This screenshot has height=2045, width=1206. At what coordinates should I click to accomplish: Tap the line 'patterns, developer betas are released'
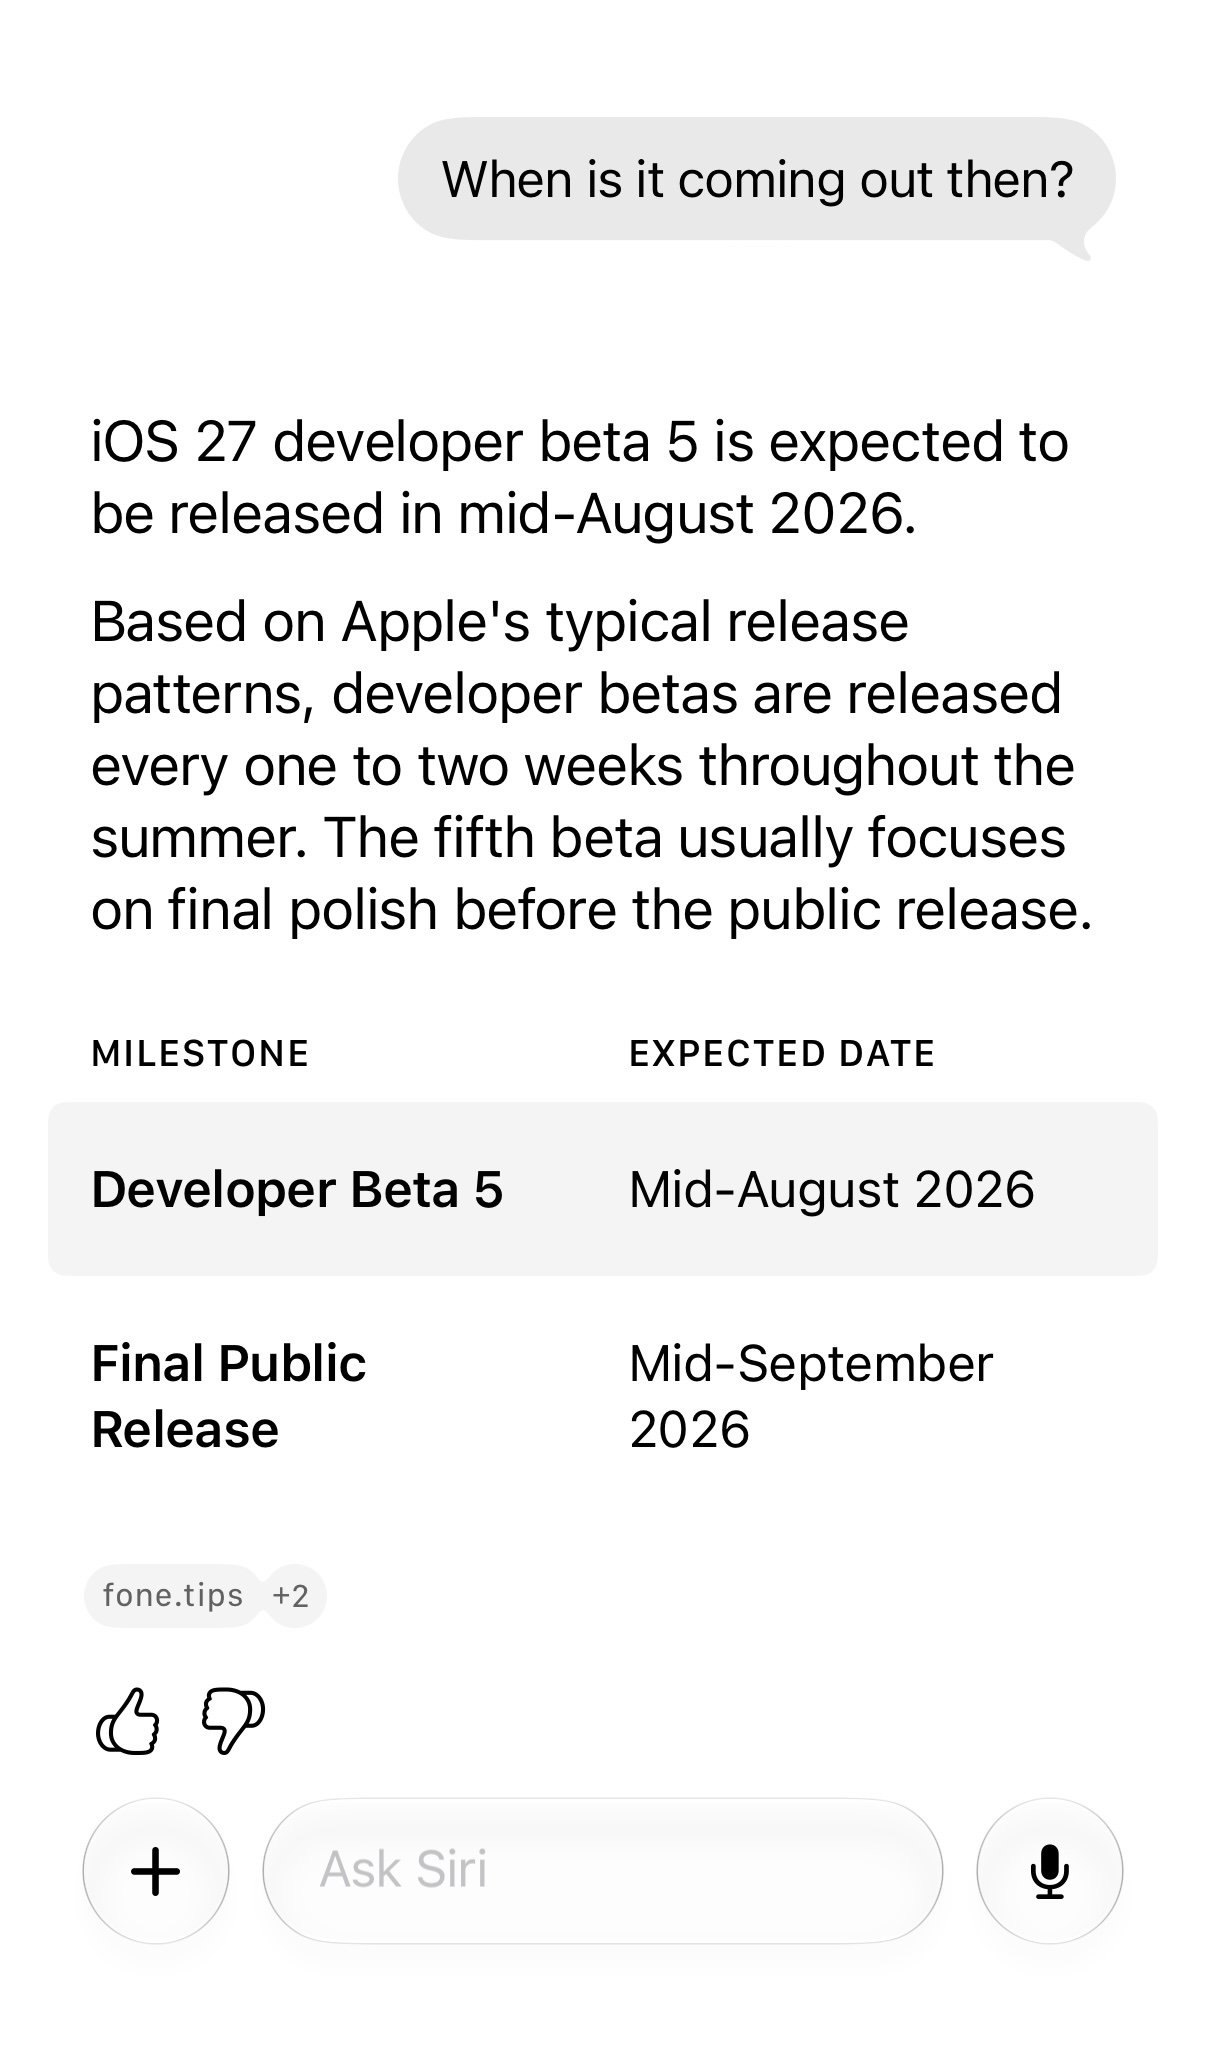[x=576, y=694]
